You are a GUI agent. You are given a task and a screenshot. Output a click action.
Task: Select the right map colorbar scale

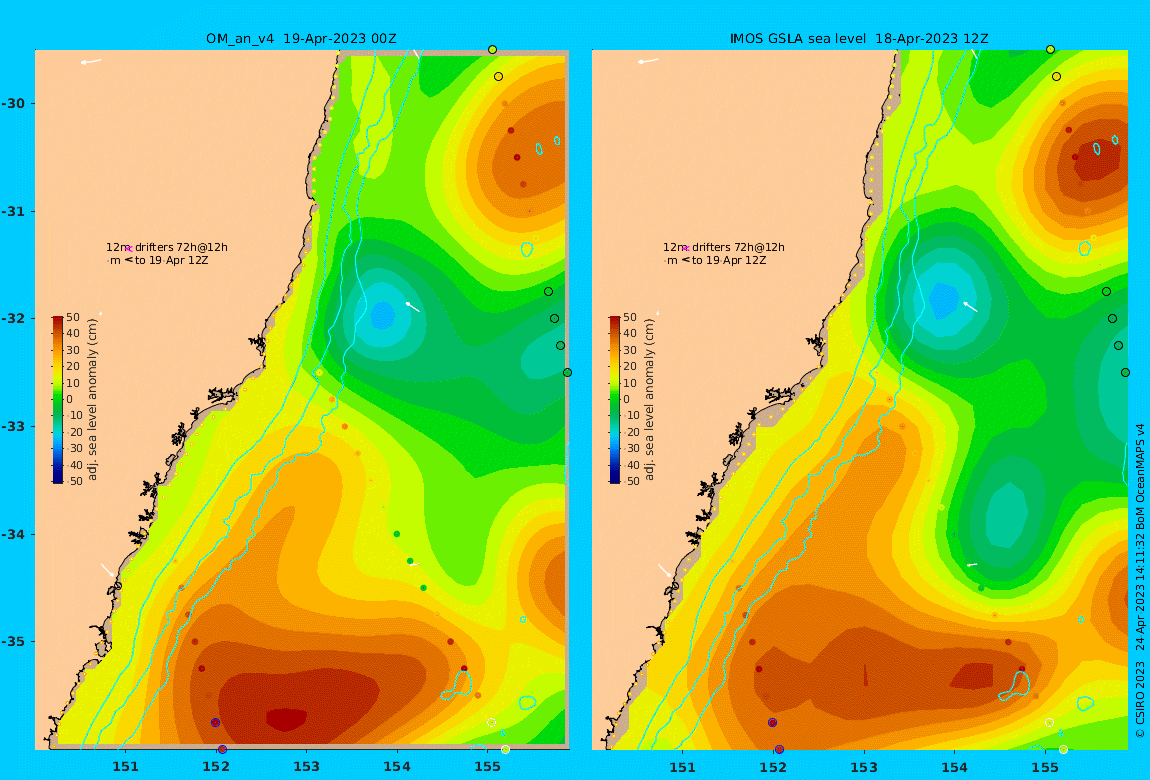point(615,400)
